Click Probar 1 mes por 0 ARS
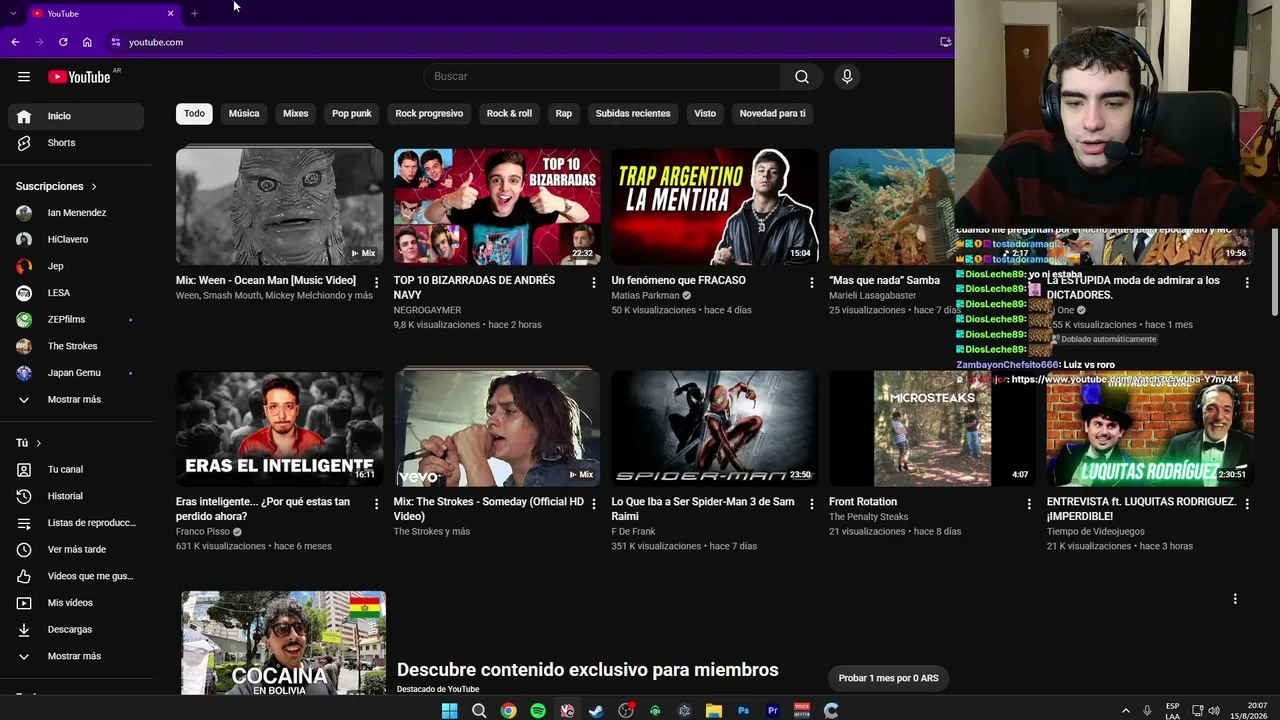Viewport: 1280px width, 720px height. tap(888, 678)
